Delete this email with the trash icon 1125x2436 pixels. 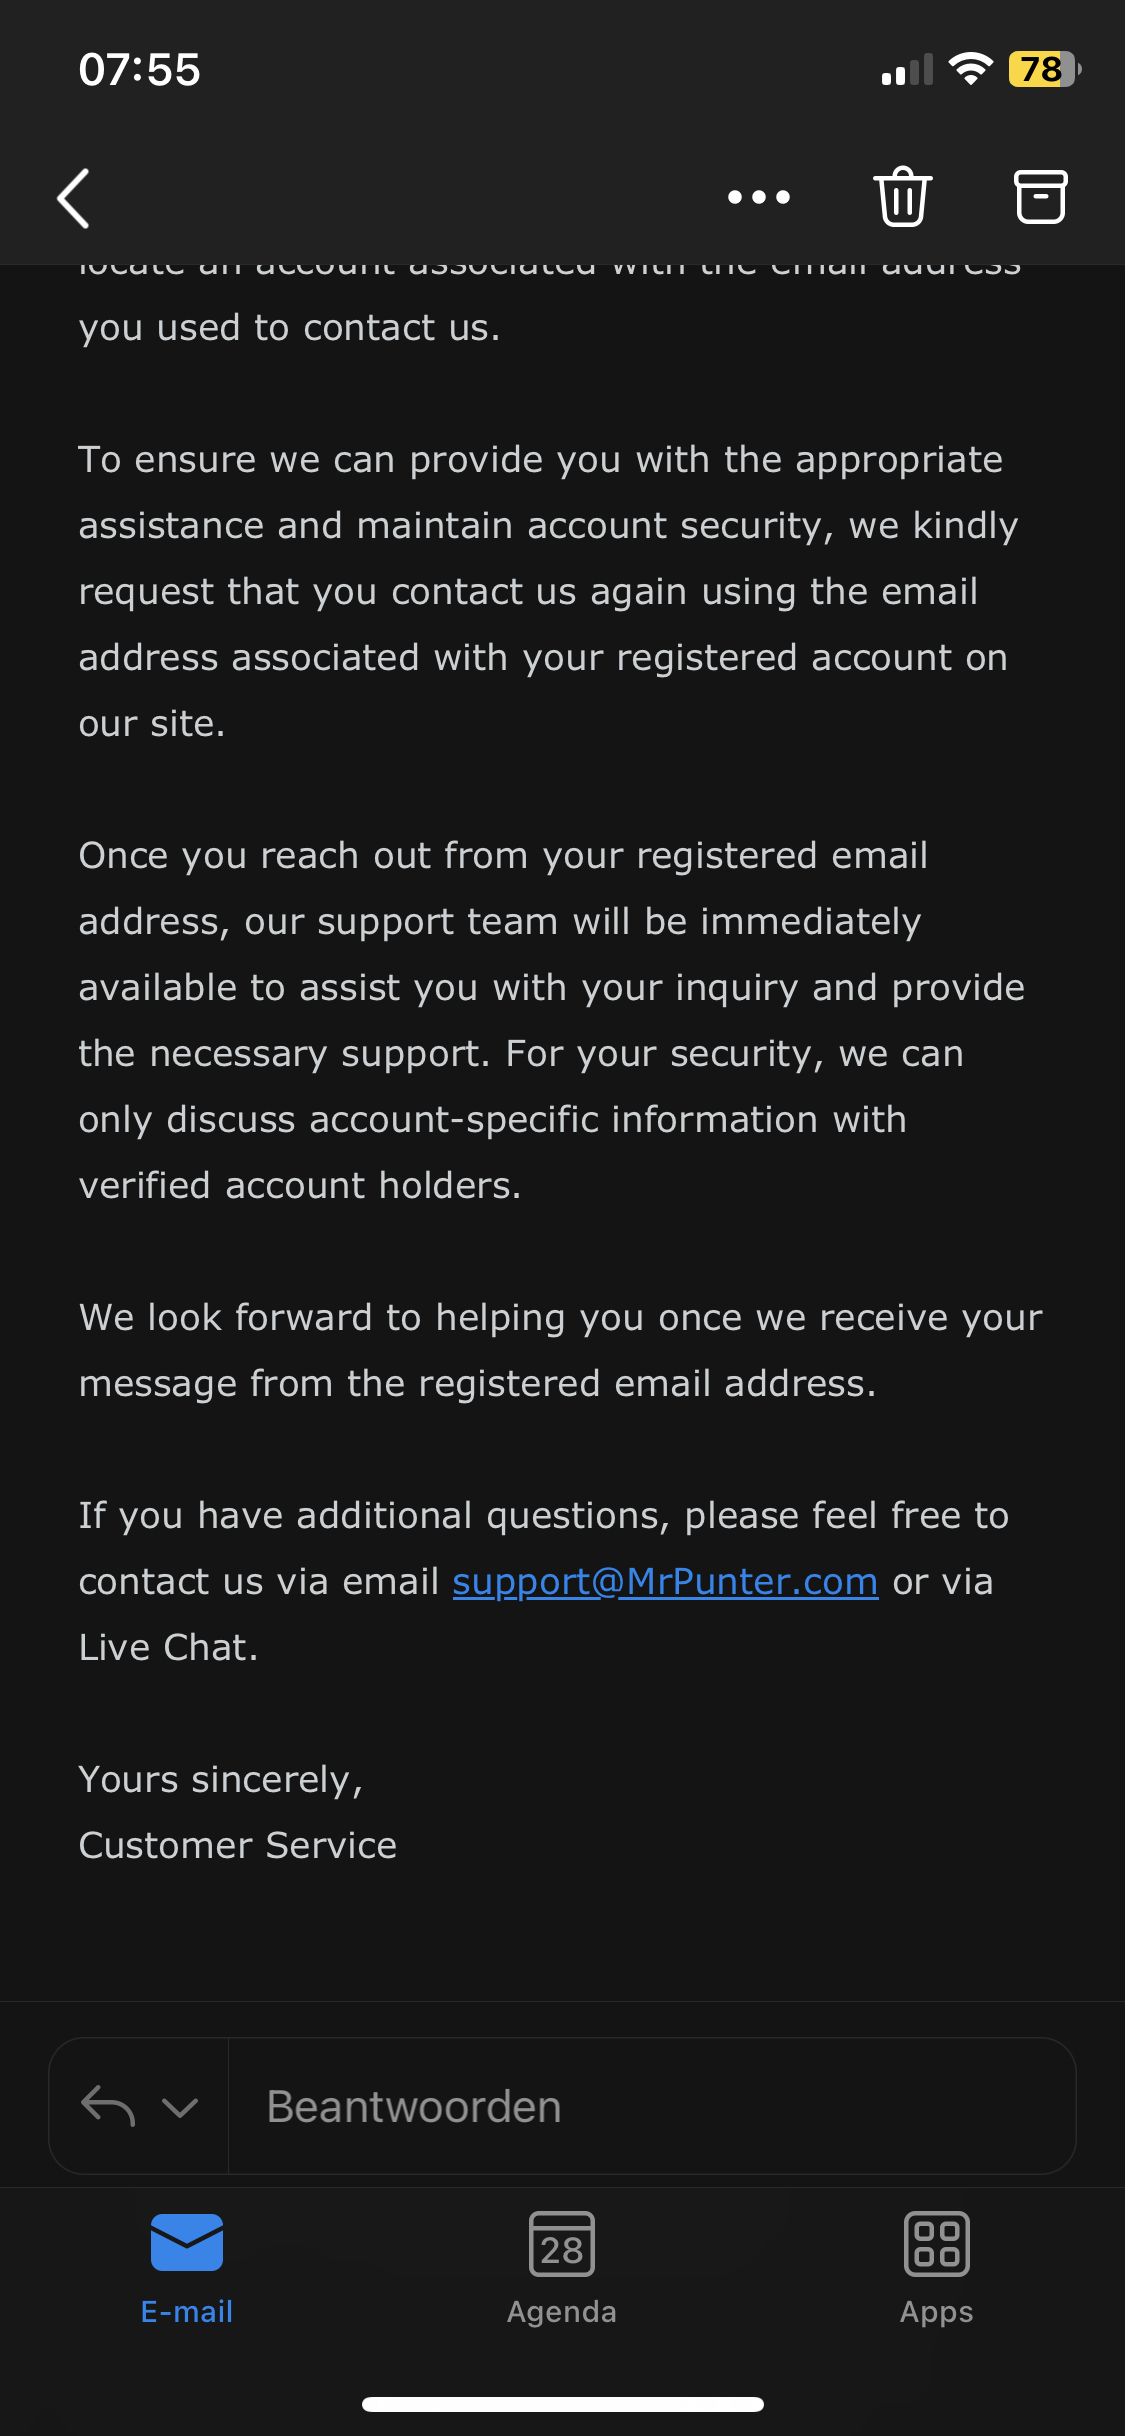[x=903, y=196]
